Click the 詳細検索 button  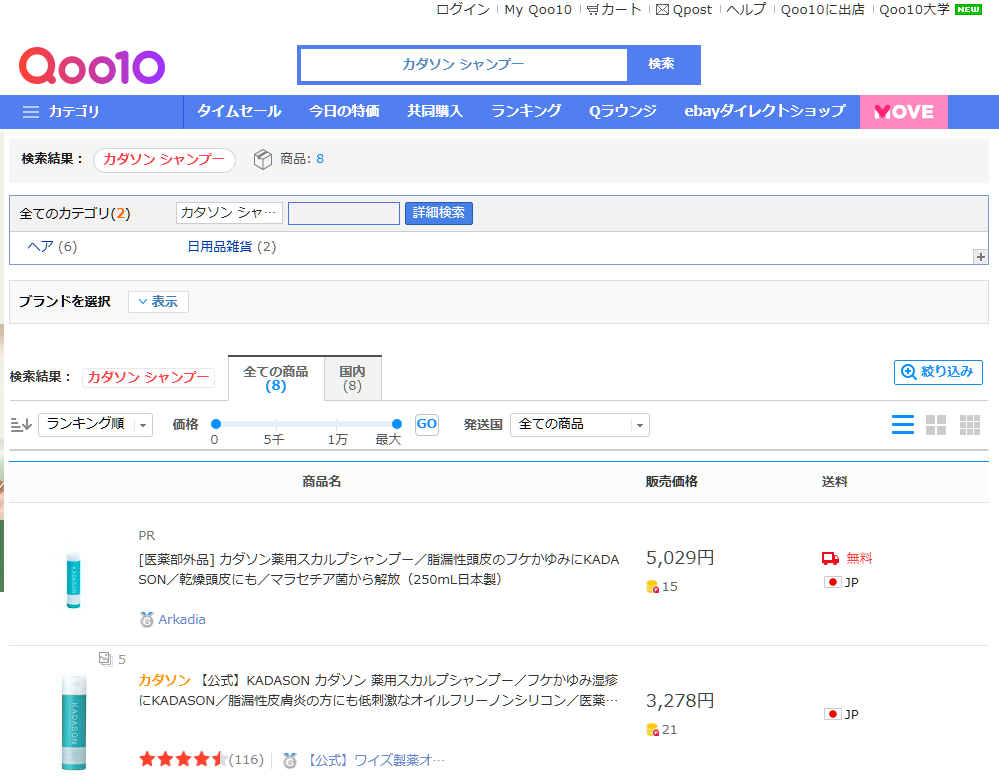click(x=439, y=213)
